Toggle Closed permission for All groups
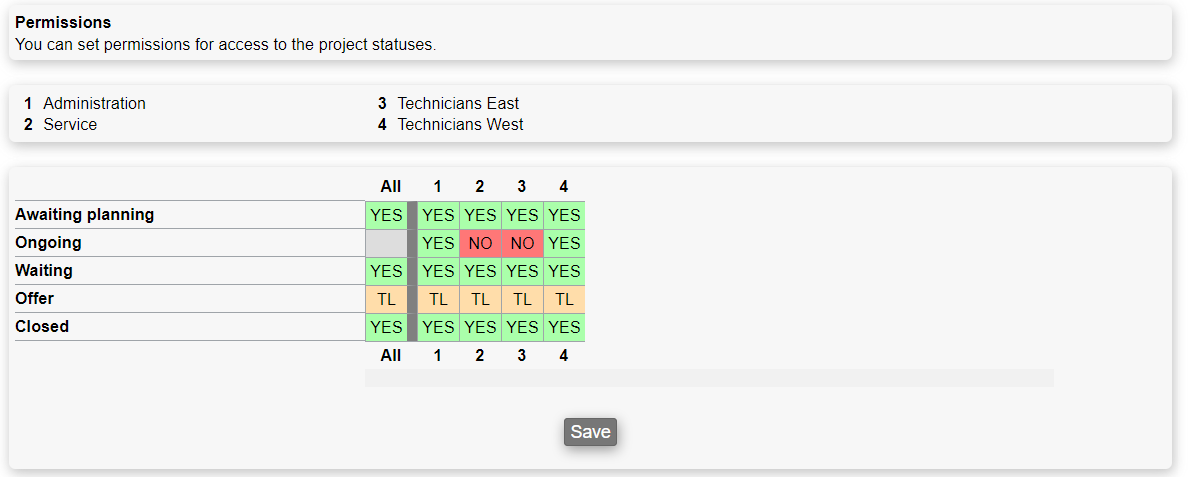Viewport: 1188px width, 477px height. tap(386, 327)
